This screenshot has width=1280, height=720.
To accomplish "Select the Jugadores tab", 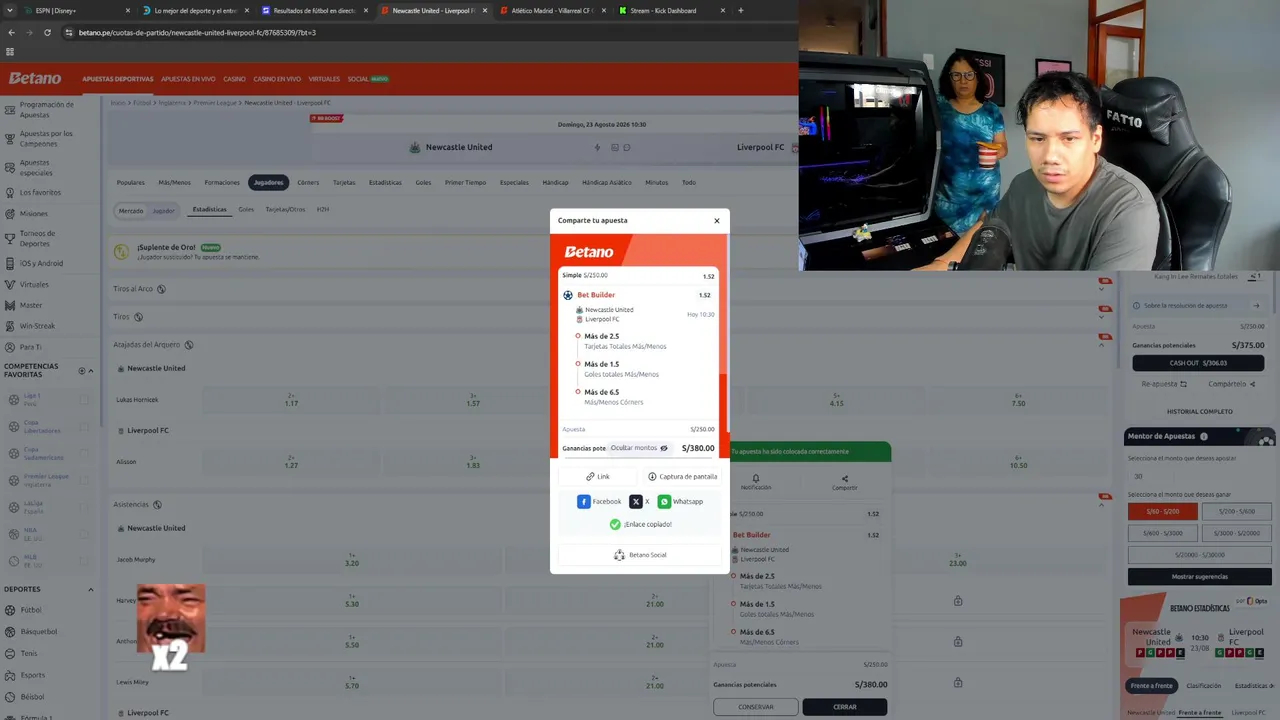I will coord(268,182).
